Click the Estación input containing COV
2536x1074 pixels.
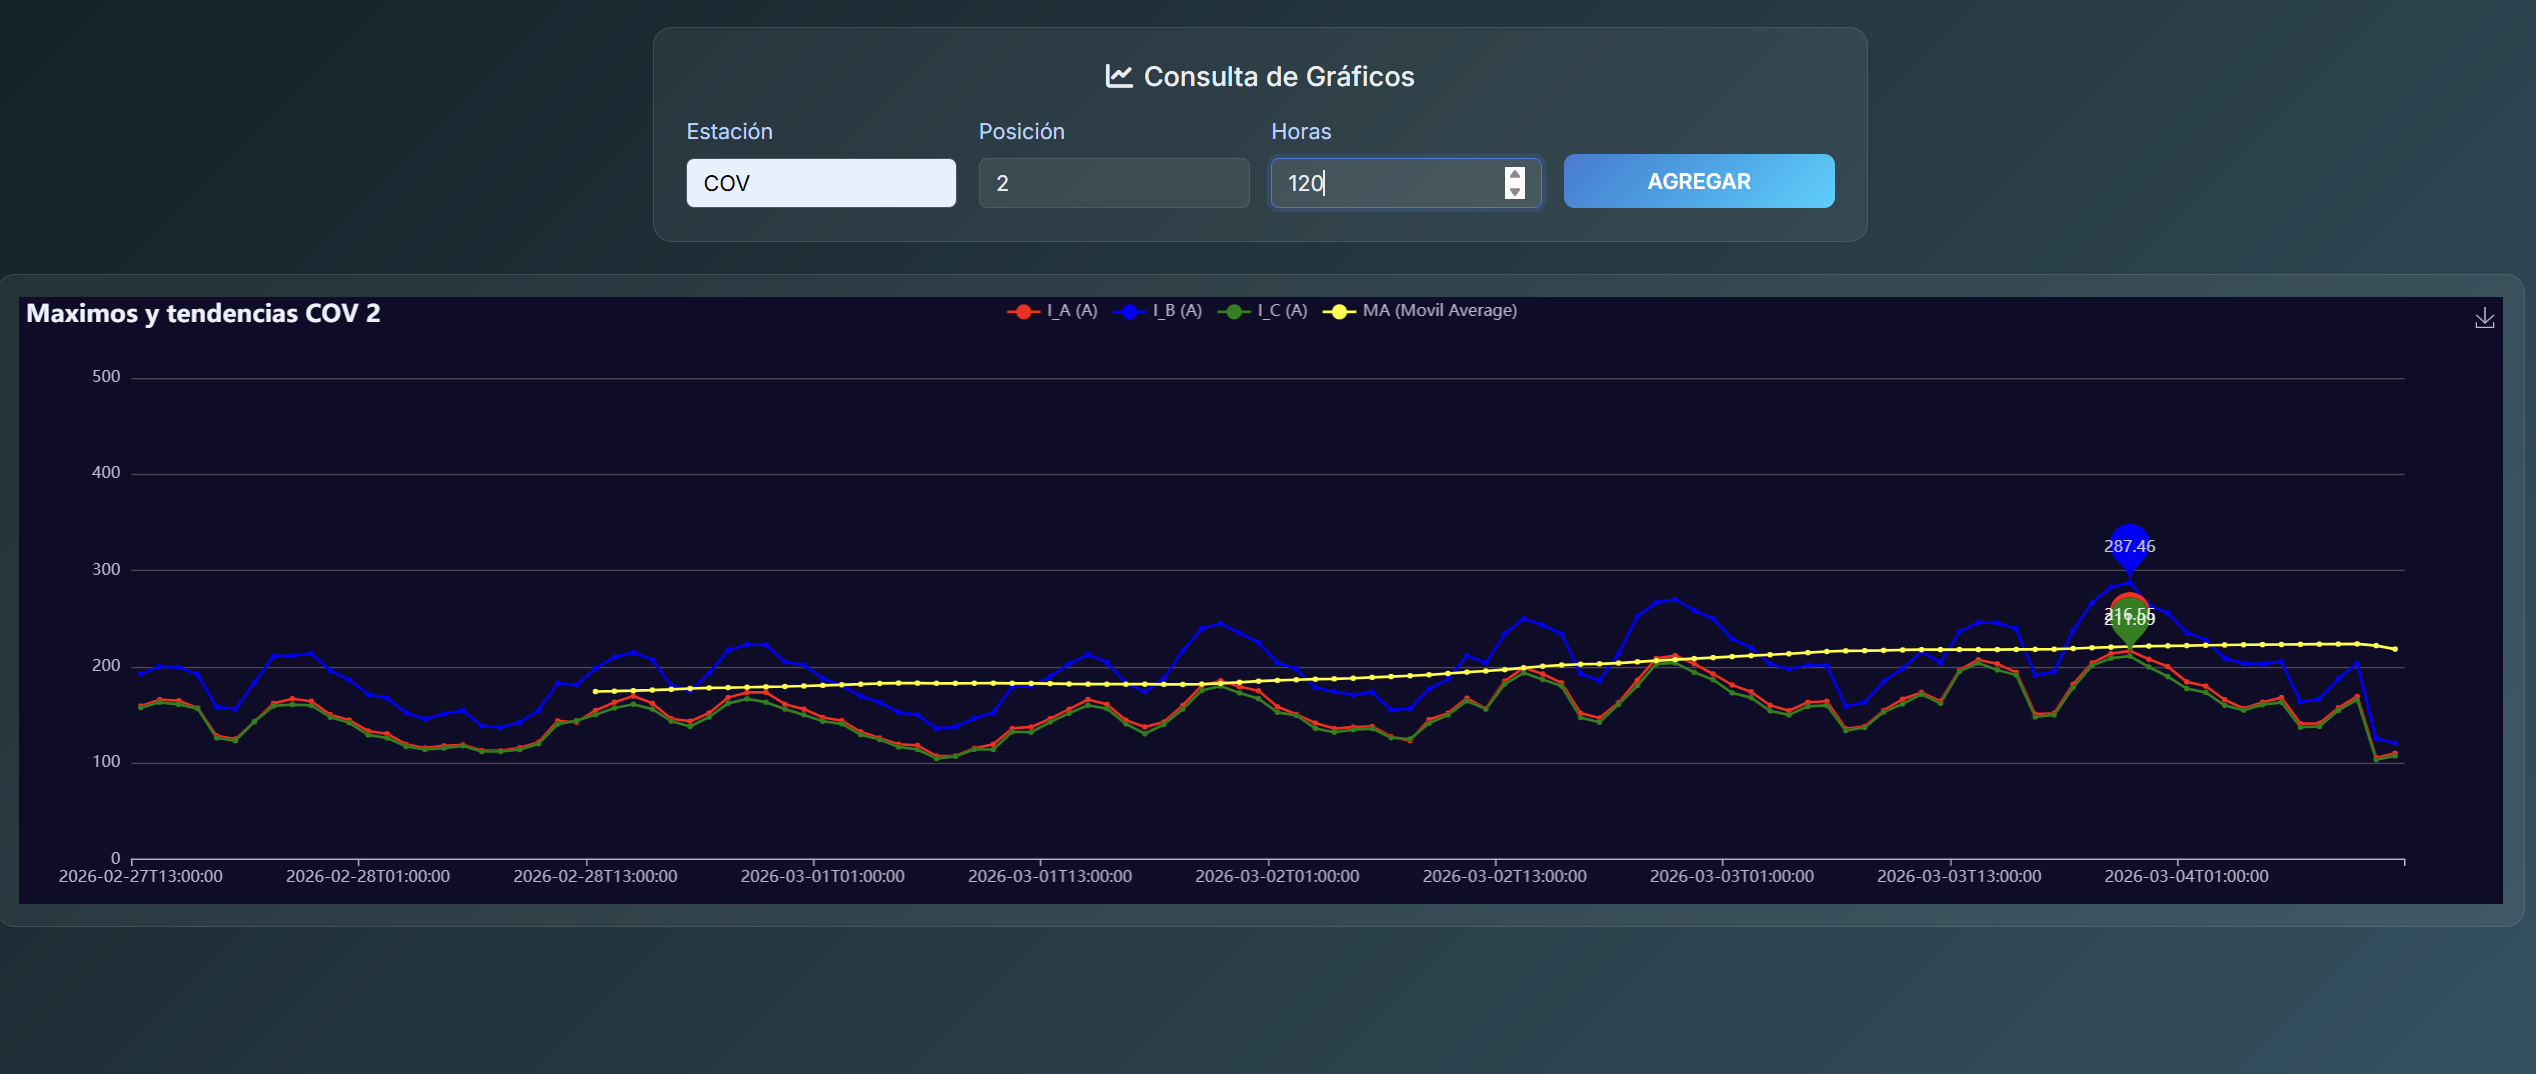[820, 183]
